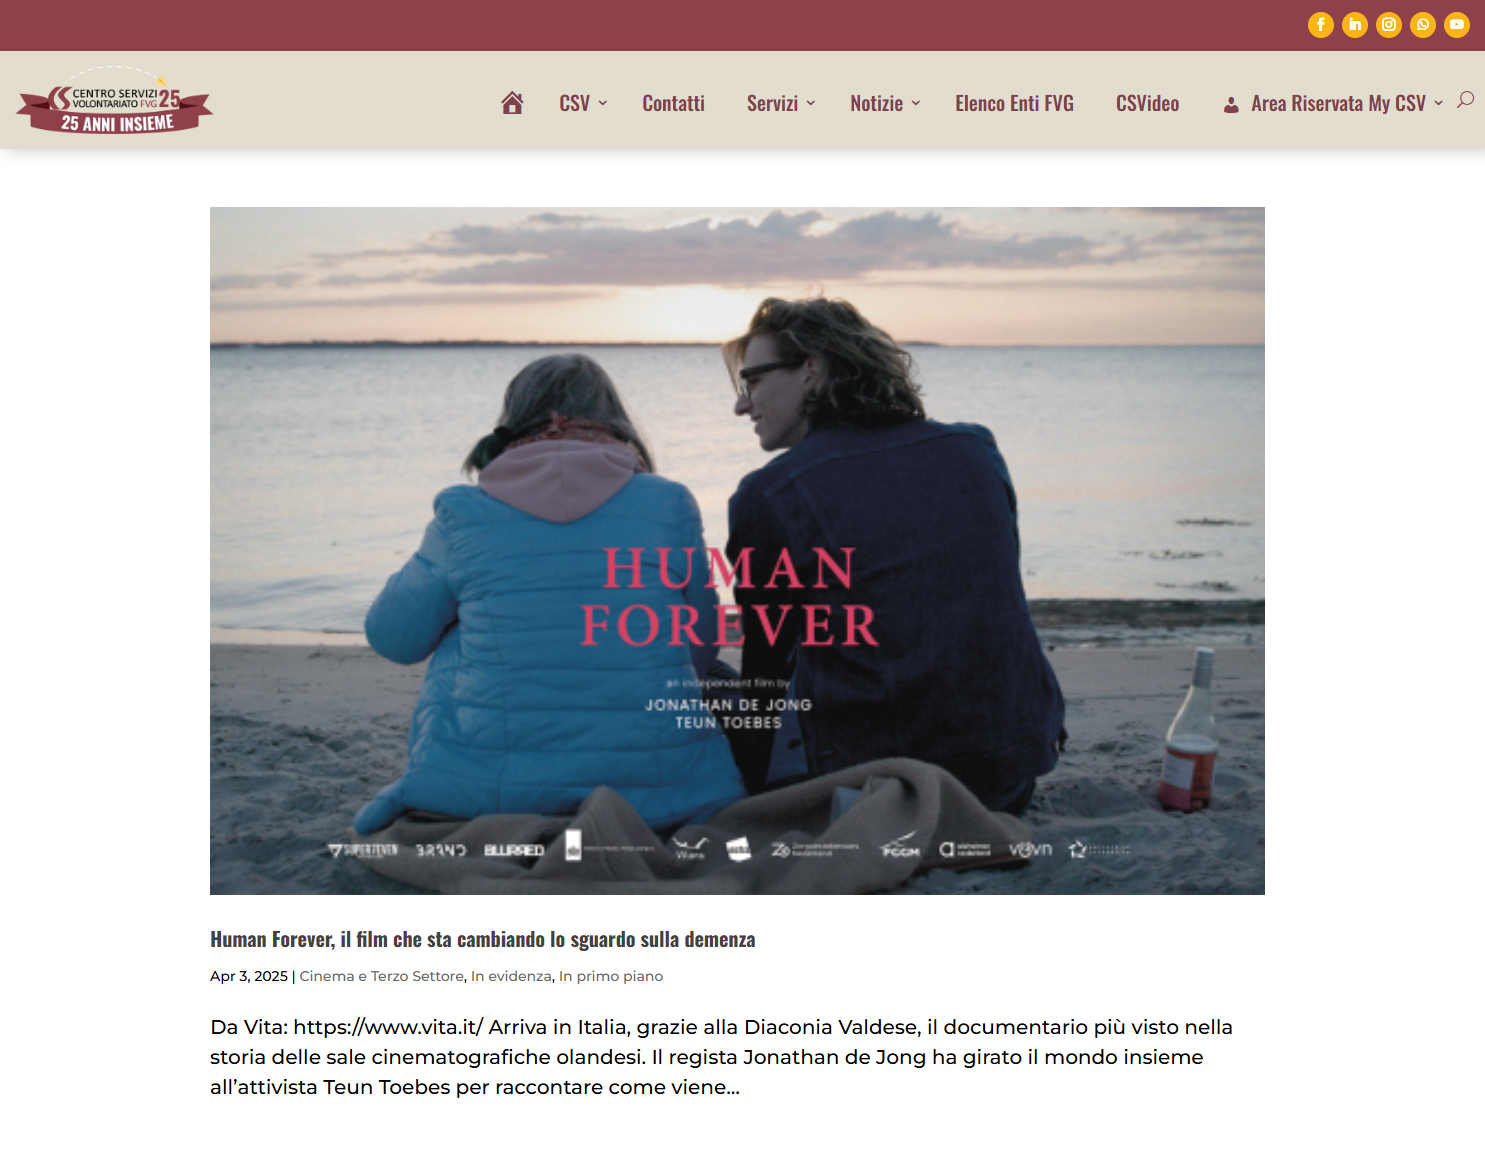
Task: Click the Human Forever poster image
Action: click(737, 551)
